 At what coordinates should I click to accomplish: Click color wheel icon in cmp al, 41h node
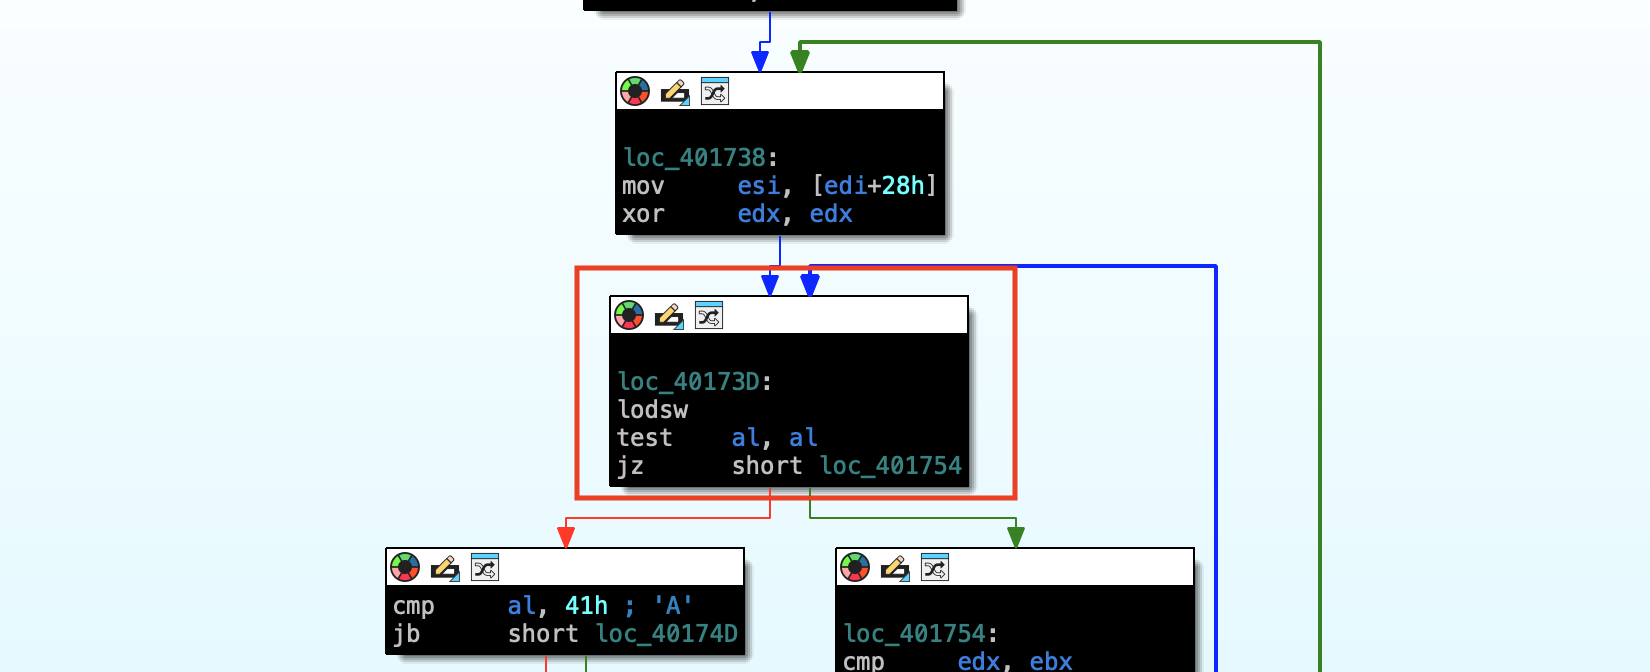(405, 568)
